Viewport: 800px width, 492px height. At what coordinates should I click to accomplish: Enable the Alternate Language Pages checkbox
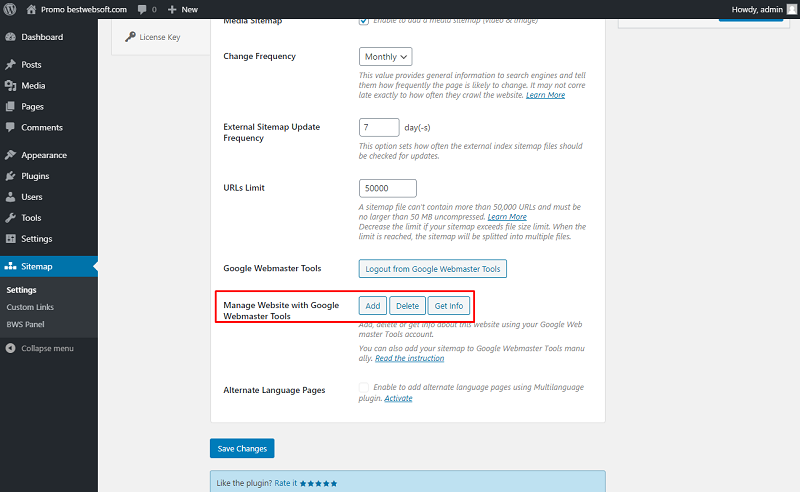tap(364, 387)
